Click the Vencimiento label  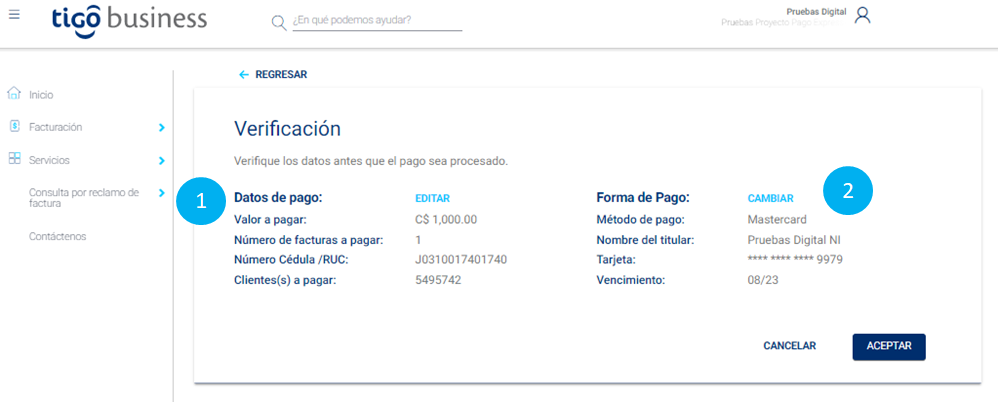630,280
